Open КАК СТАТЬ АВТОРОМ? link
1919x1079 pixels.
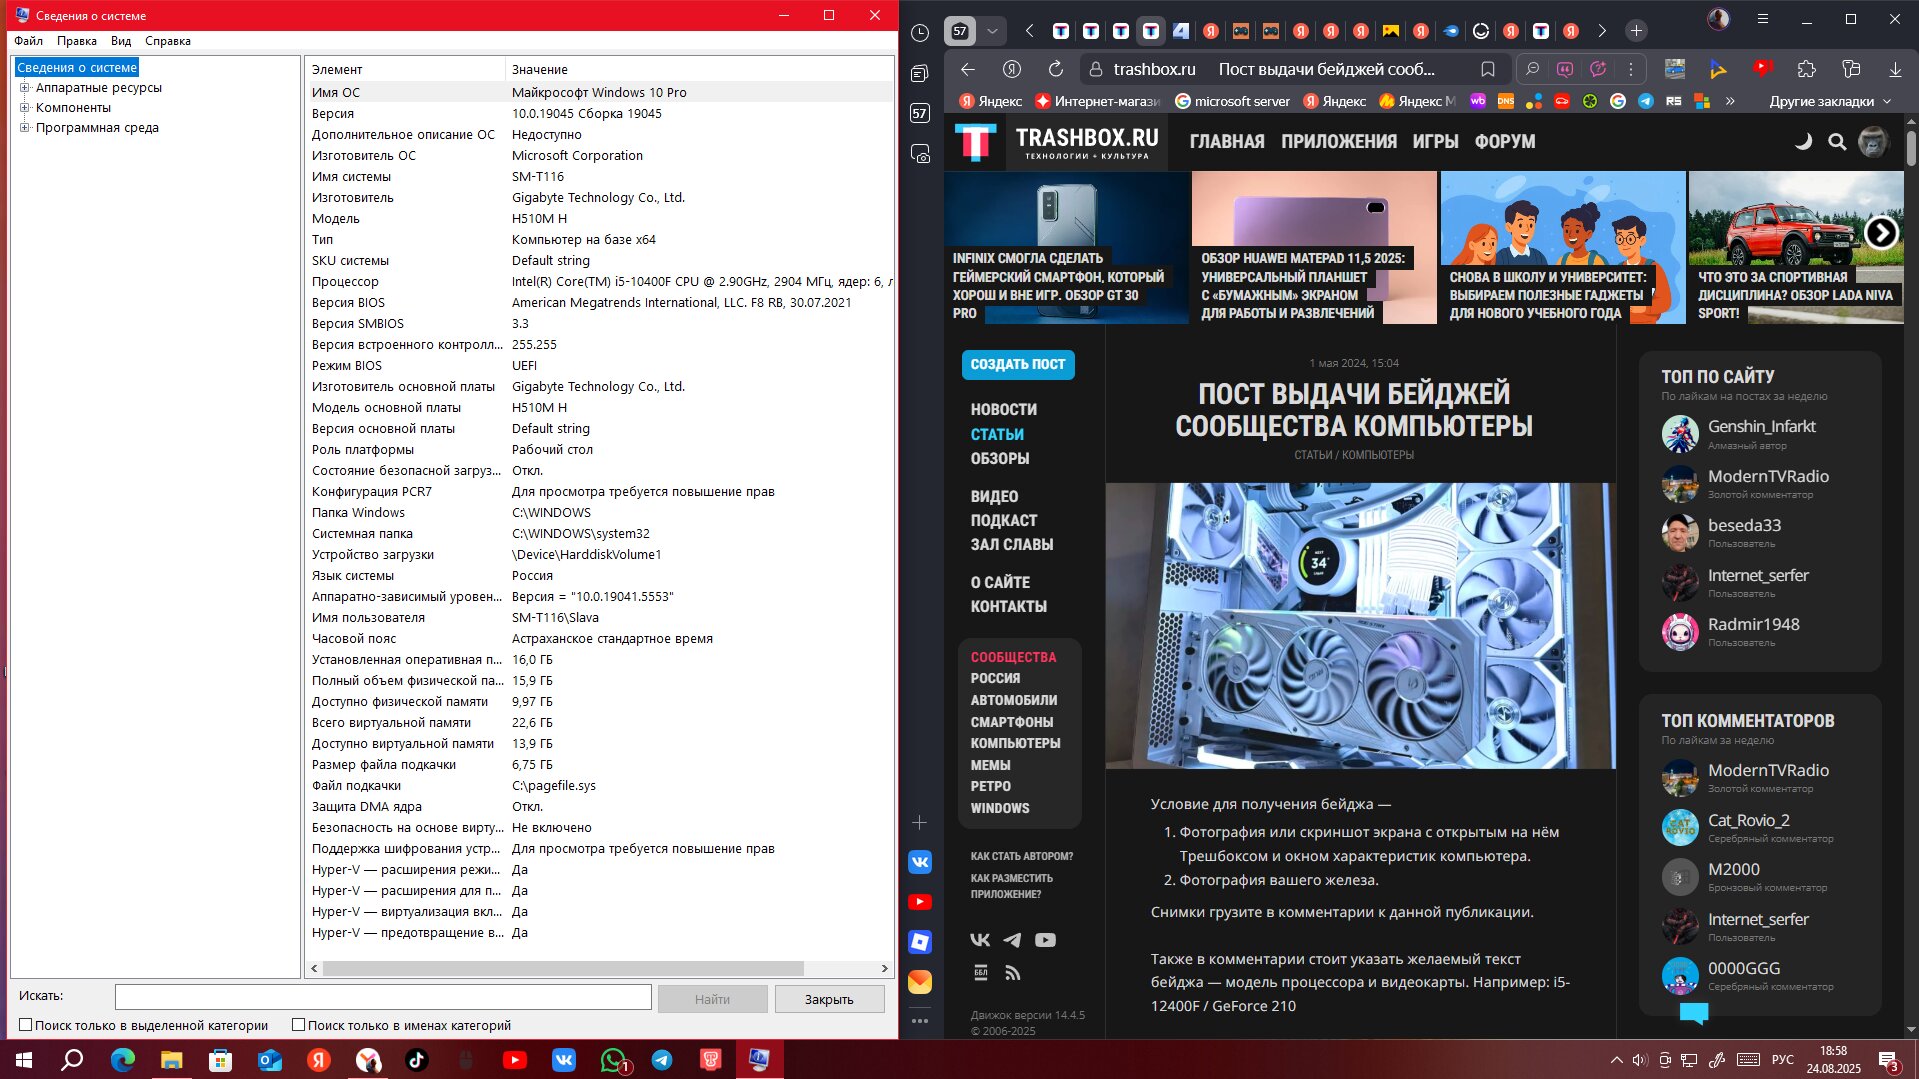point(1021,856)
